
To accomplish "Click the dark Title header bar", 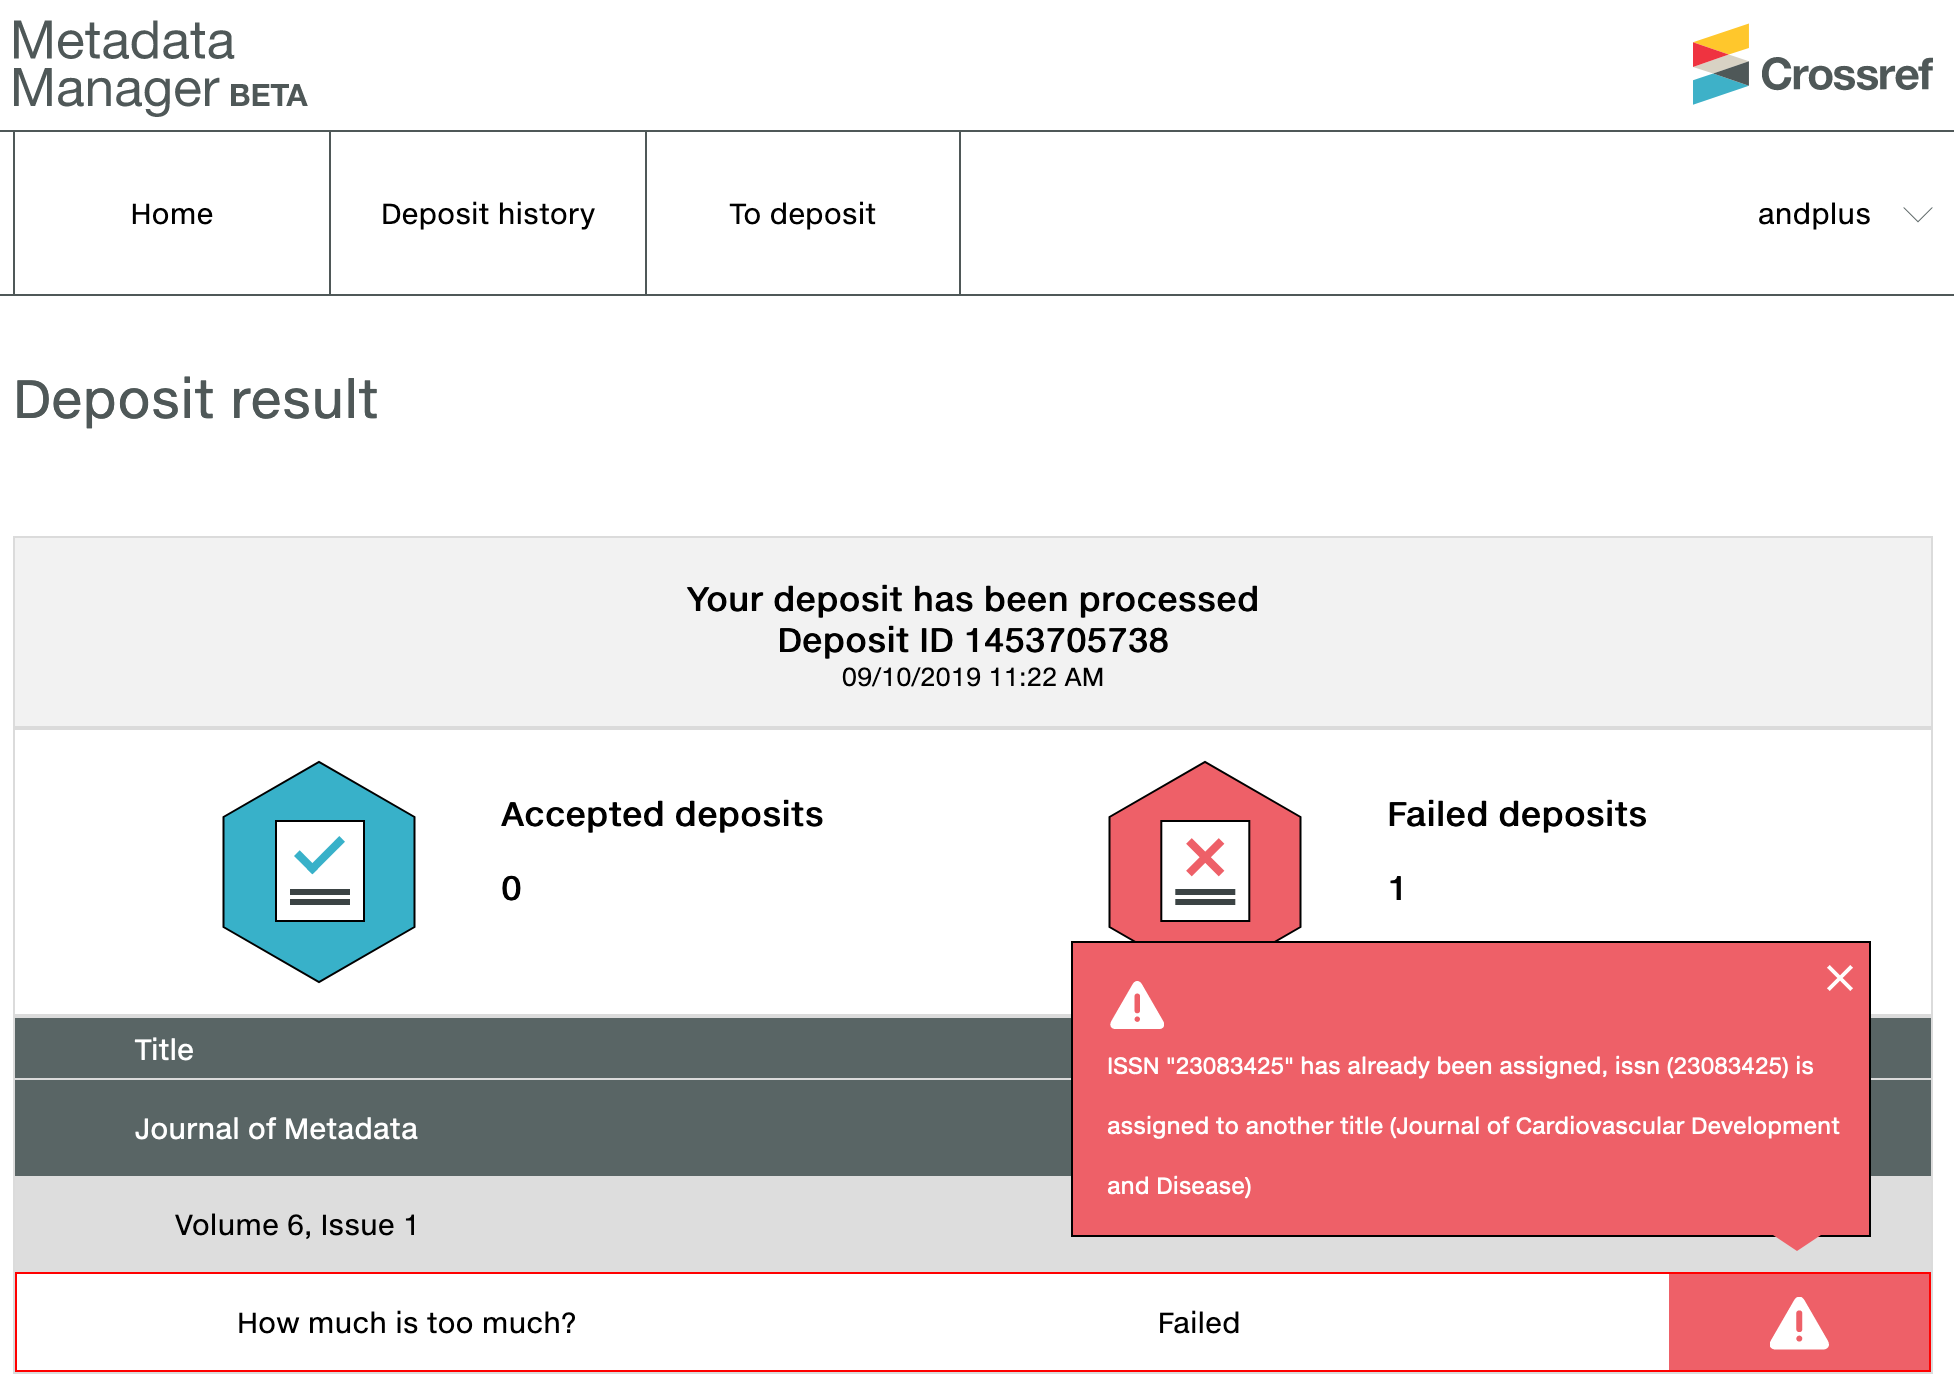I will (x=163, y=1049).
